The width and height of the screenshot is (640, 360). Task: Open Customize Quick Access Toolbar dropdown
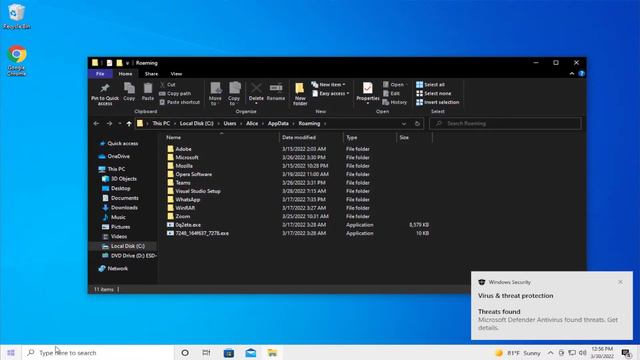pos(127,63)
